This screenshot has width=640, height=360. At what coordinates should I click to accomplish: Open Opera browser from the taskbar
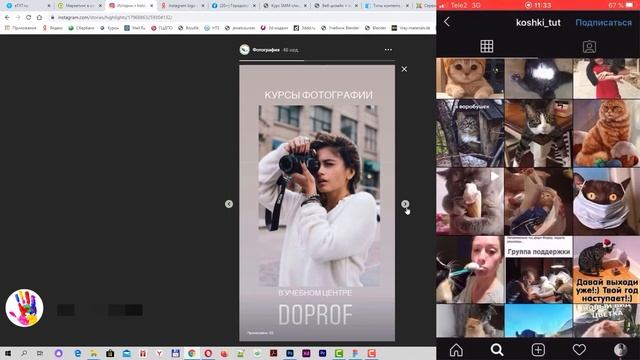pyautogui.click(x=208, y=353)
